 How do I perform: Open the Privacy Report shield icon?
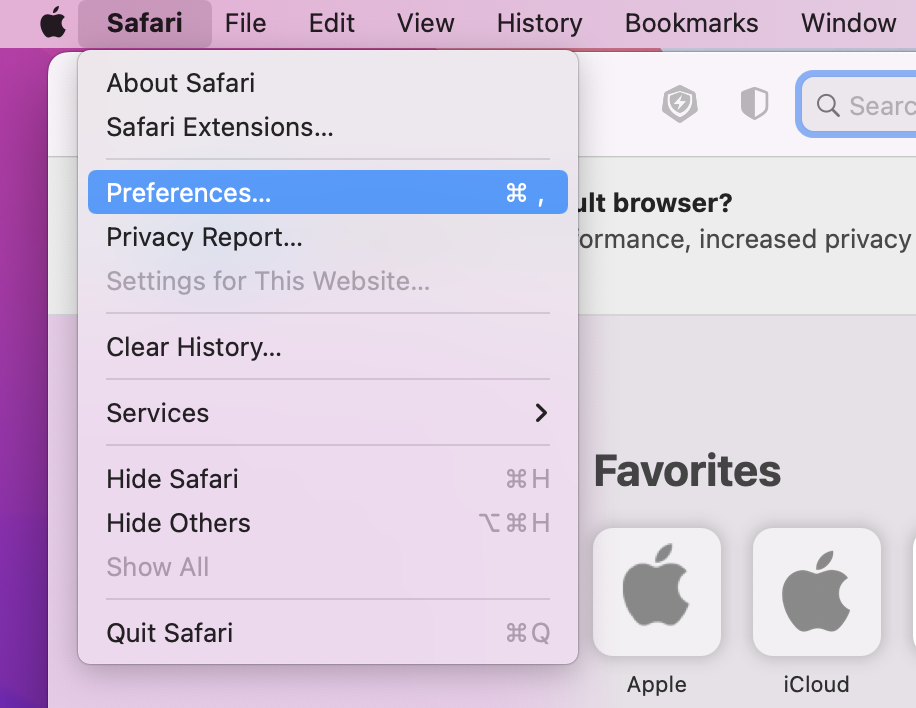click(754, 104)
